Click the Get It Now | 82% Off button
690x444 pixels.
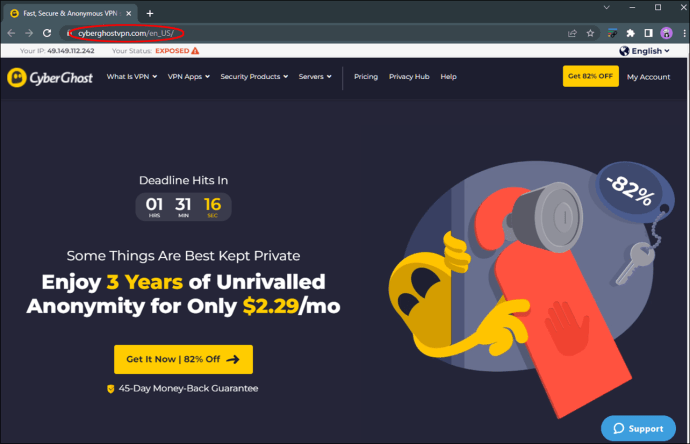[x=184, y=359]
